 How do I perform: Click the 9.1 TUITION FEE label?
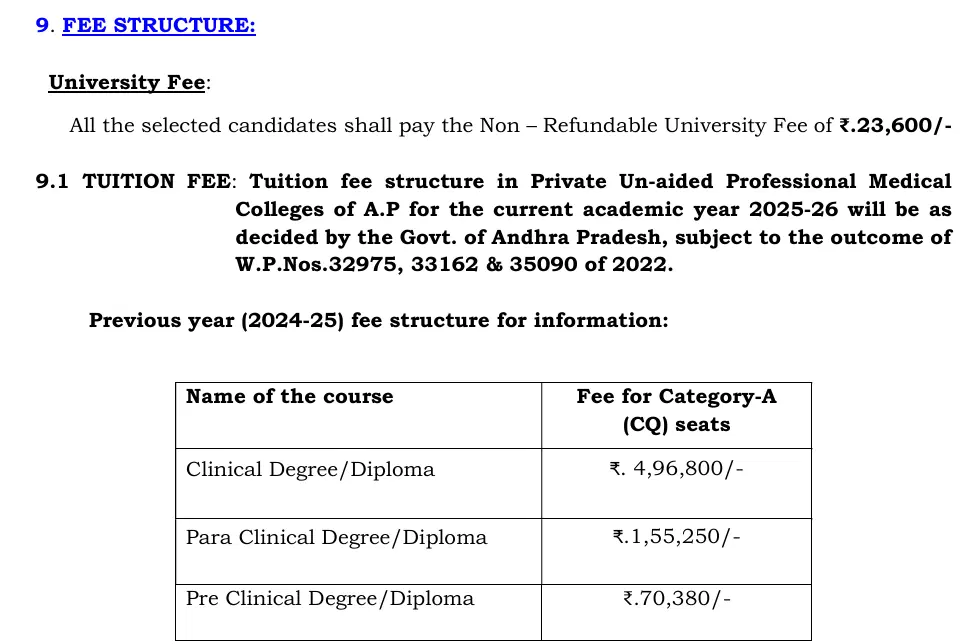[133, 182]
